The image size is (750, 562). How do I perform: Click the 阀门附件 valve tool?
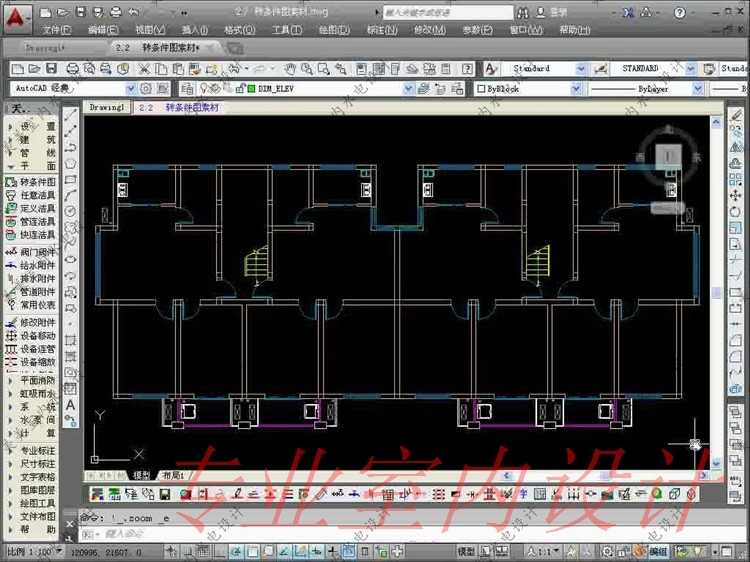point(38,253)
